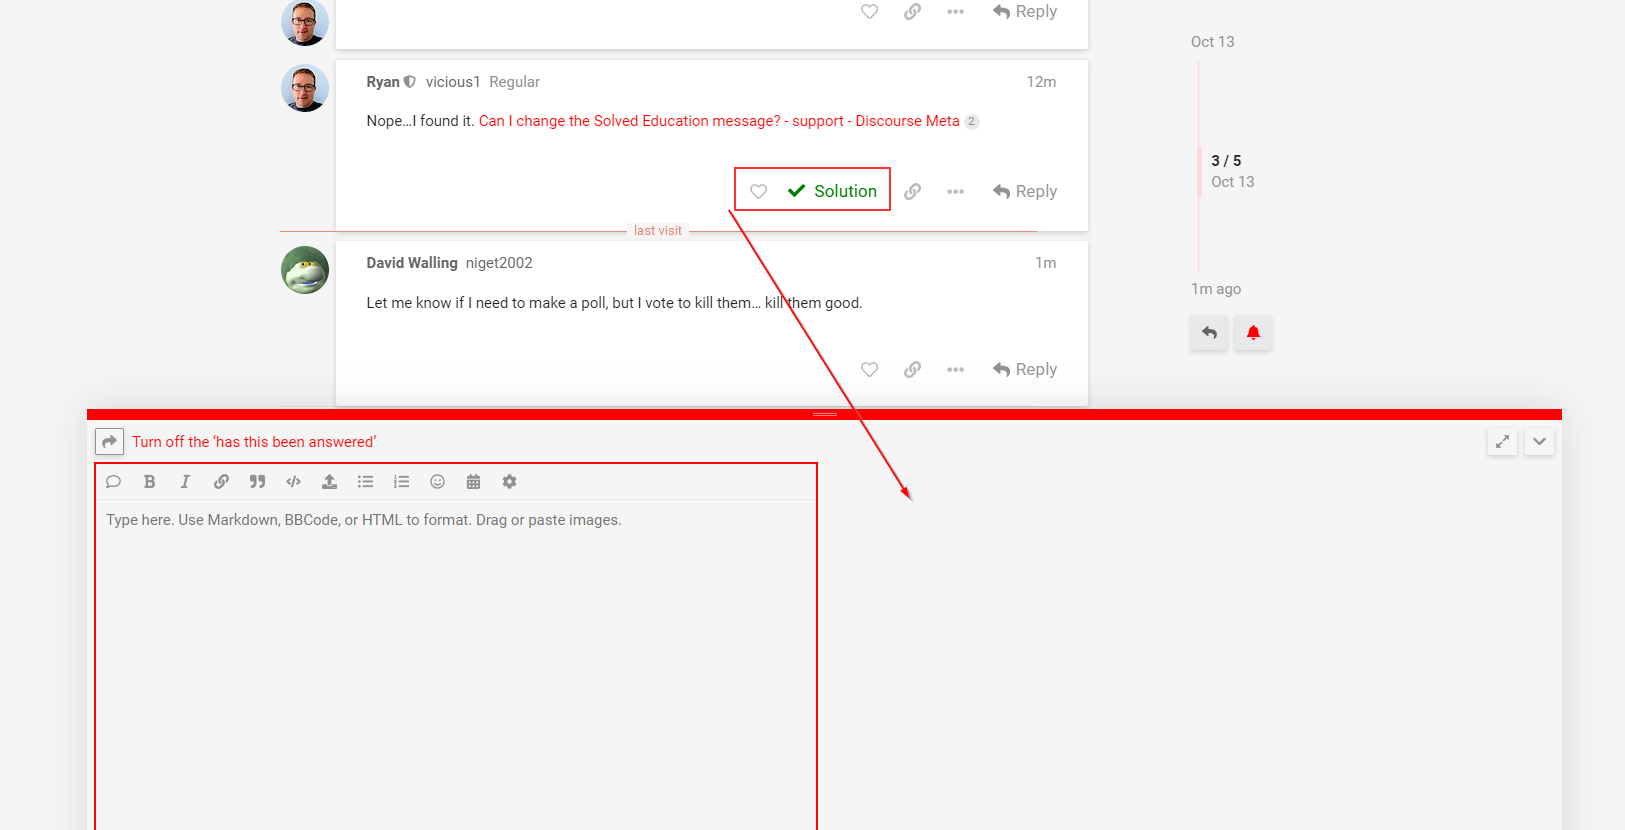Toggle composer fullscreen mode
Viewport: 1625px width, 830px height.
click(x=1502, y=441)
